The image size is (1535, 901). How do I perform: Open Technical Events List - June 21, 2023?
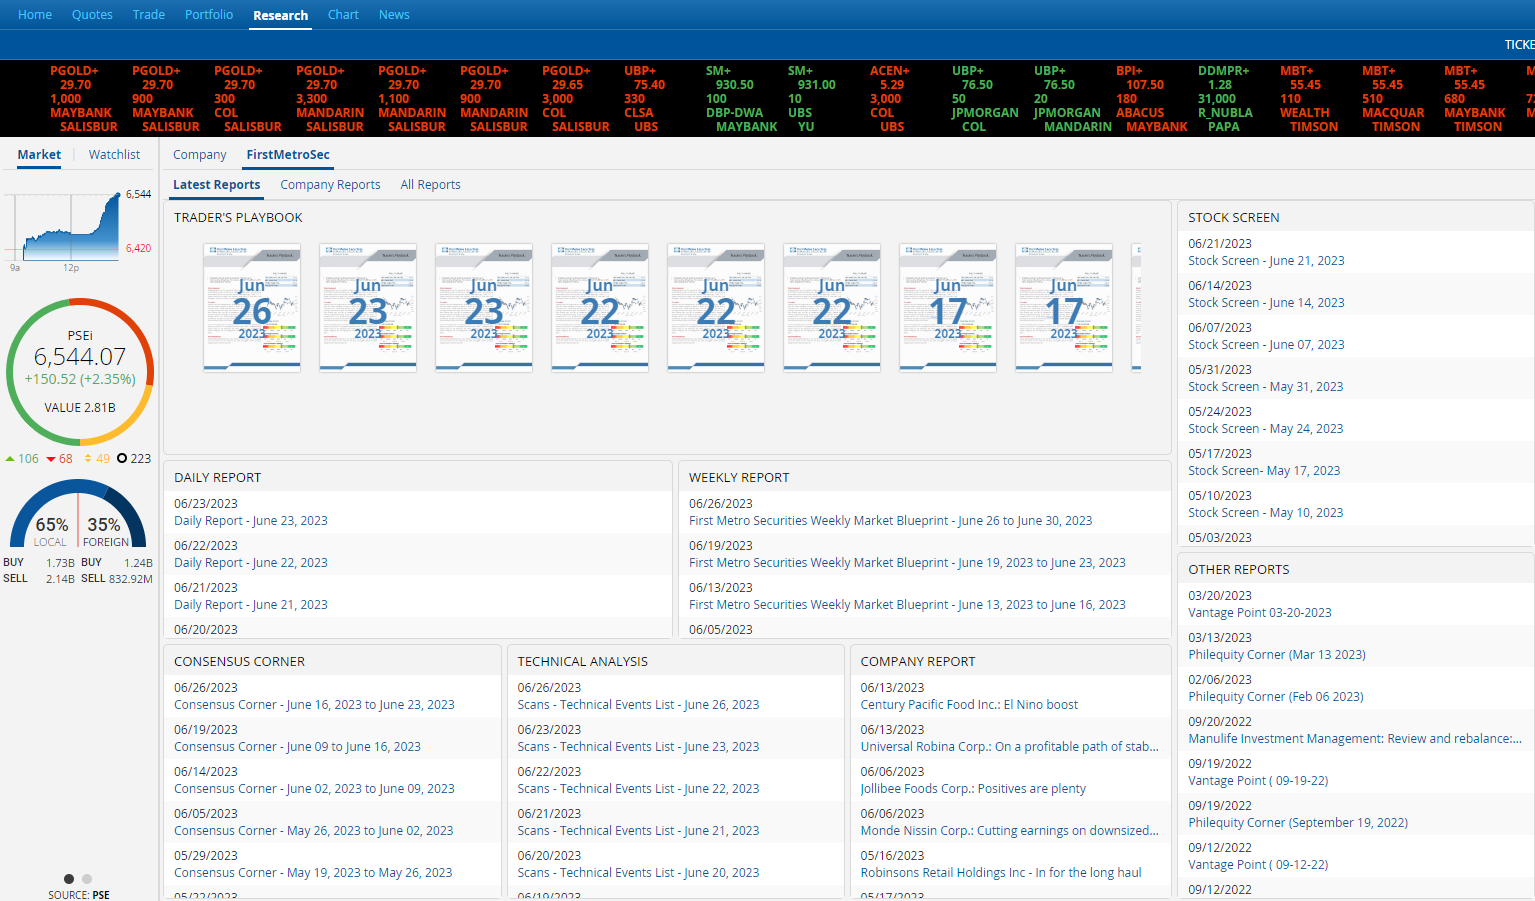pos(638,831)
